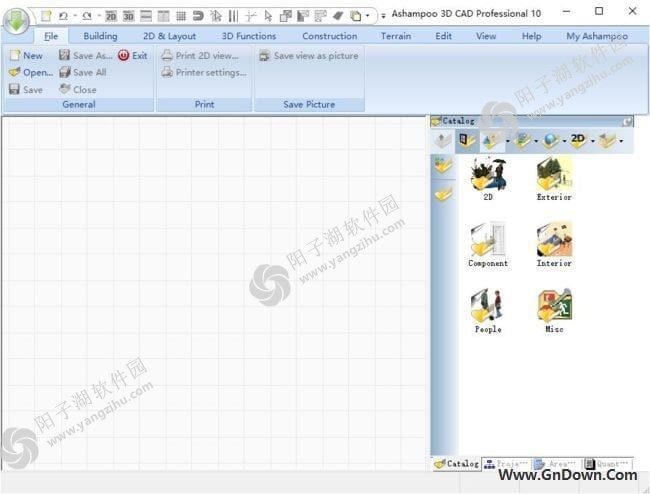Click the magnet-shaped snap icon in toolbar
Viewport: 650px width, 494px height.
click(198, 16)
